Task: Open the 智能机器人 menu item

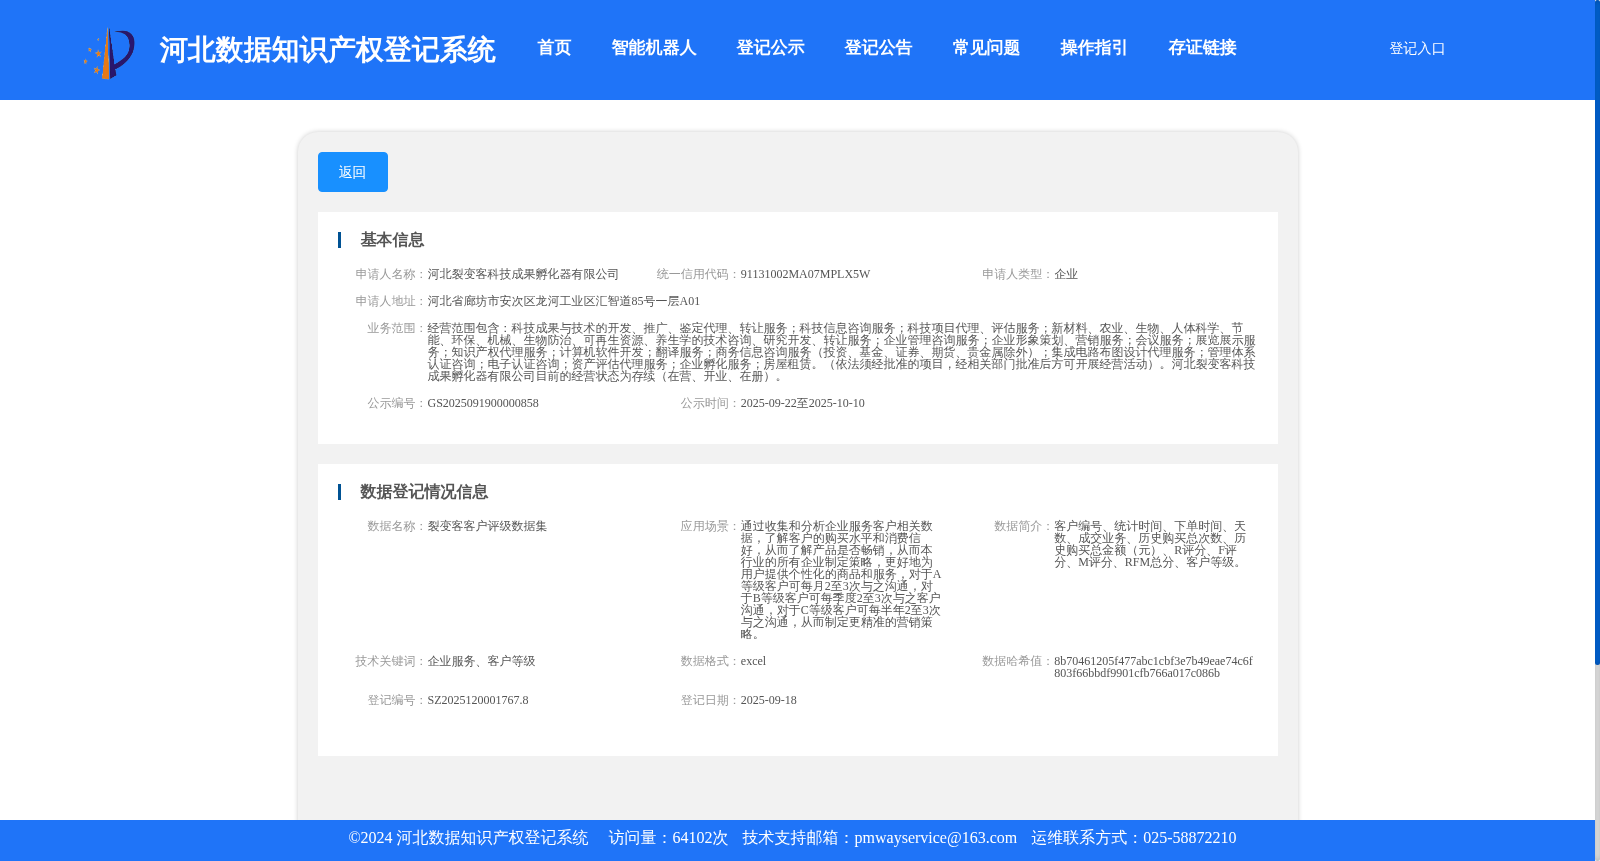Action: coord(653,48)
